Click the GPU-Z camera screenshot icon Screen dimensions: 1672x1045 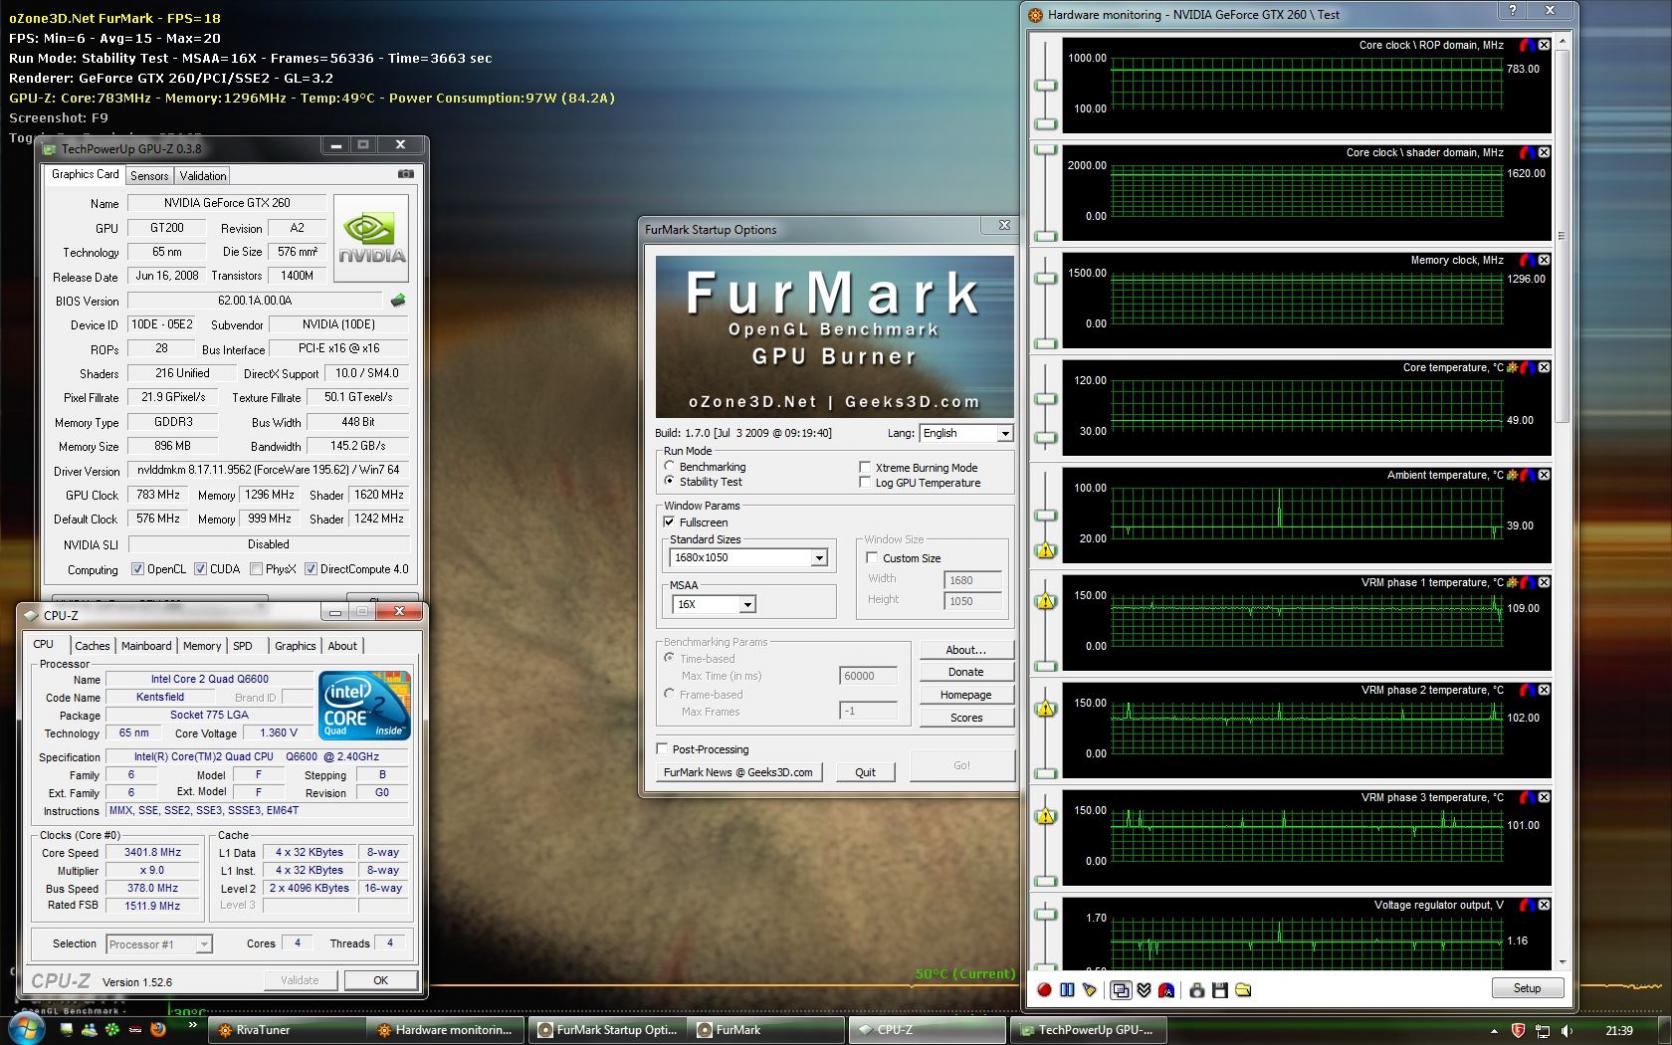coord(405,174)
